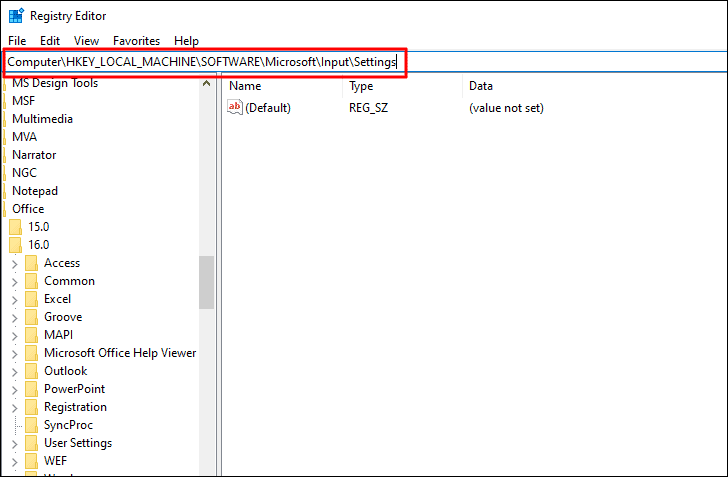Screen dimensions: 728x477
Task: Select the Access key label
Action: (x=62, y=263)
